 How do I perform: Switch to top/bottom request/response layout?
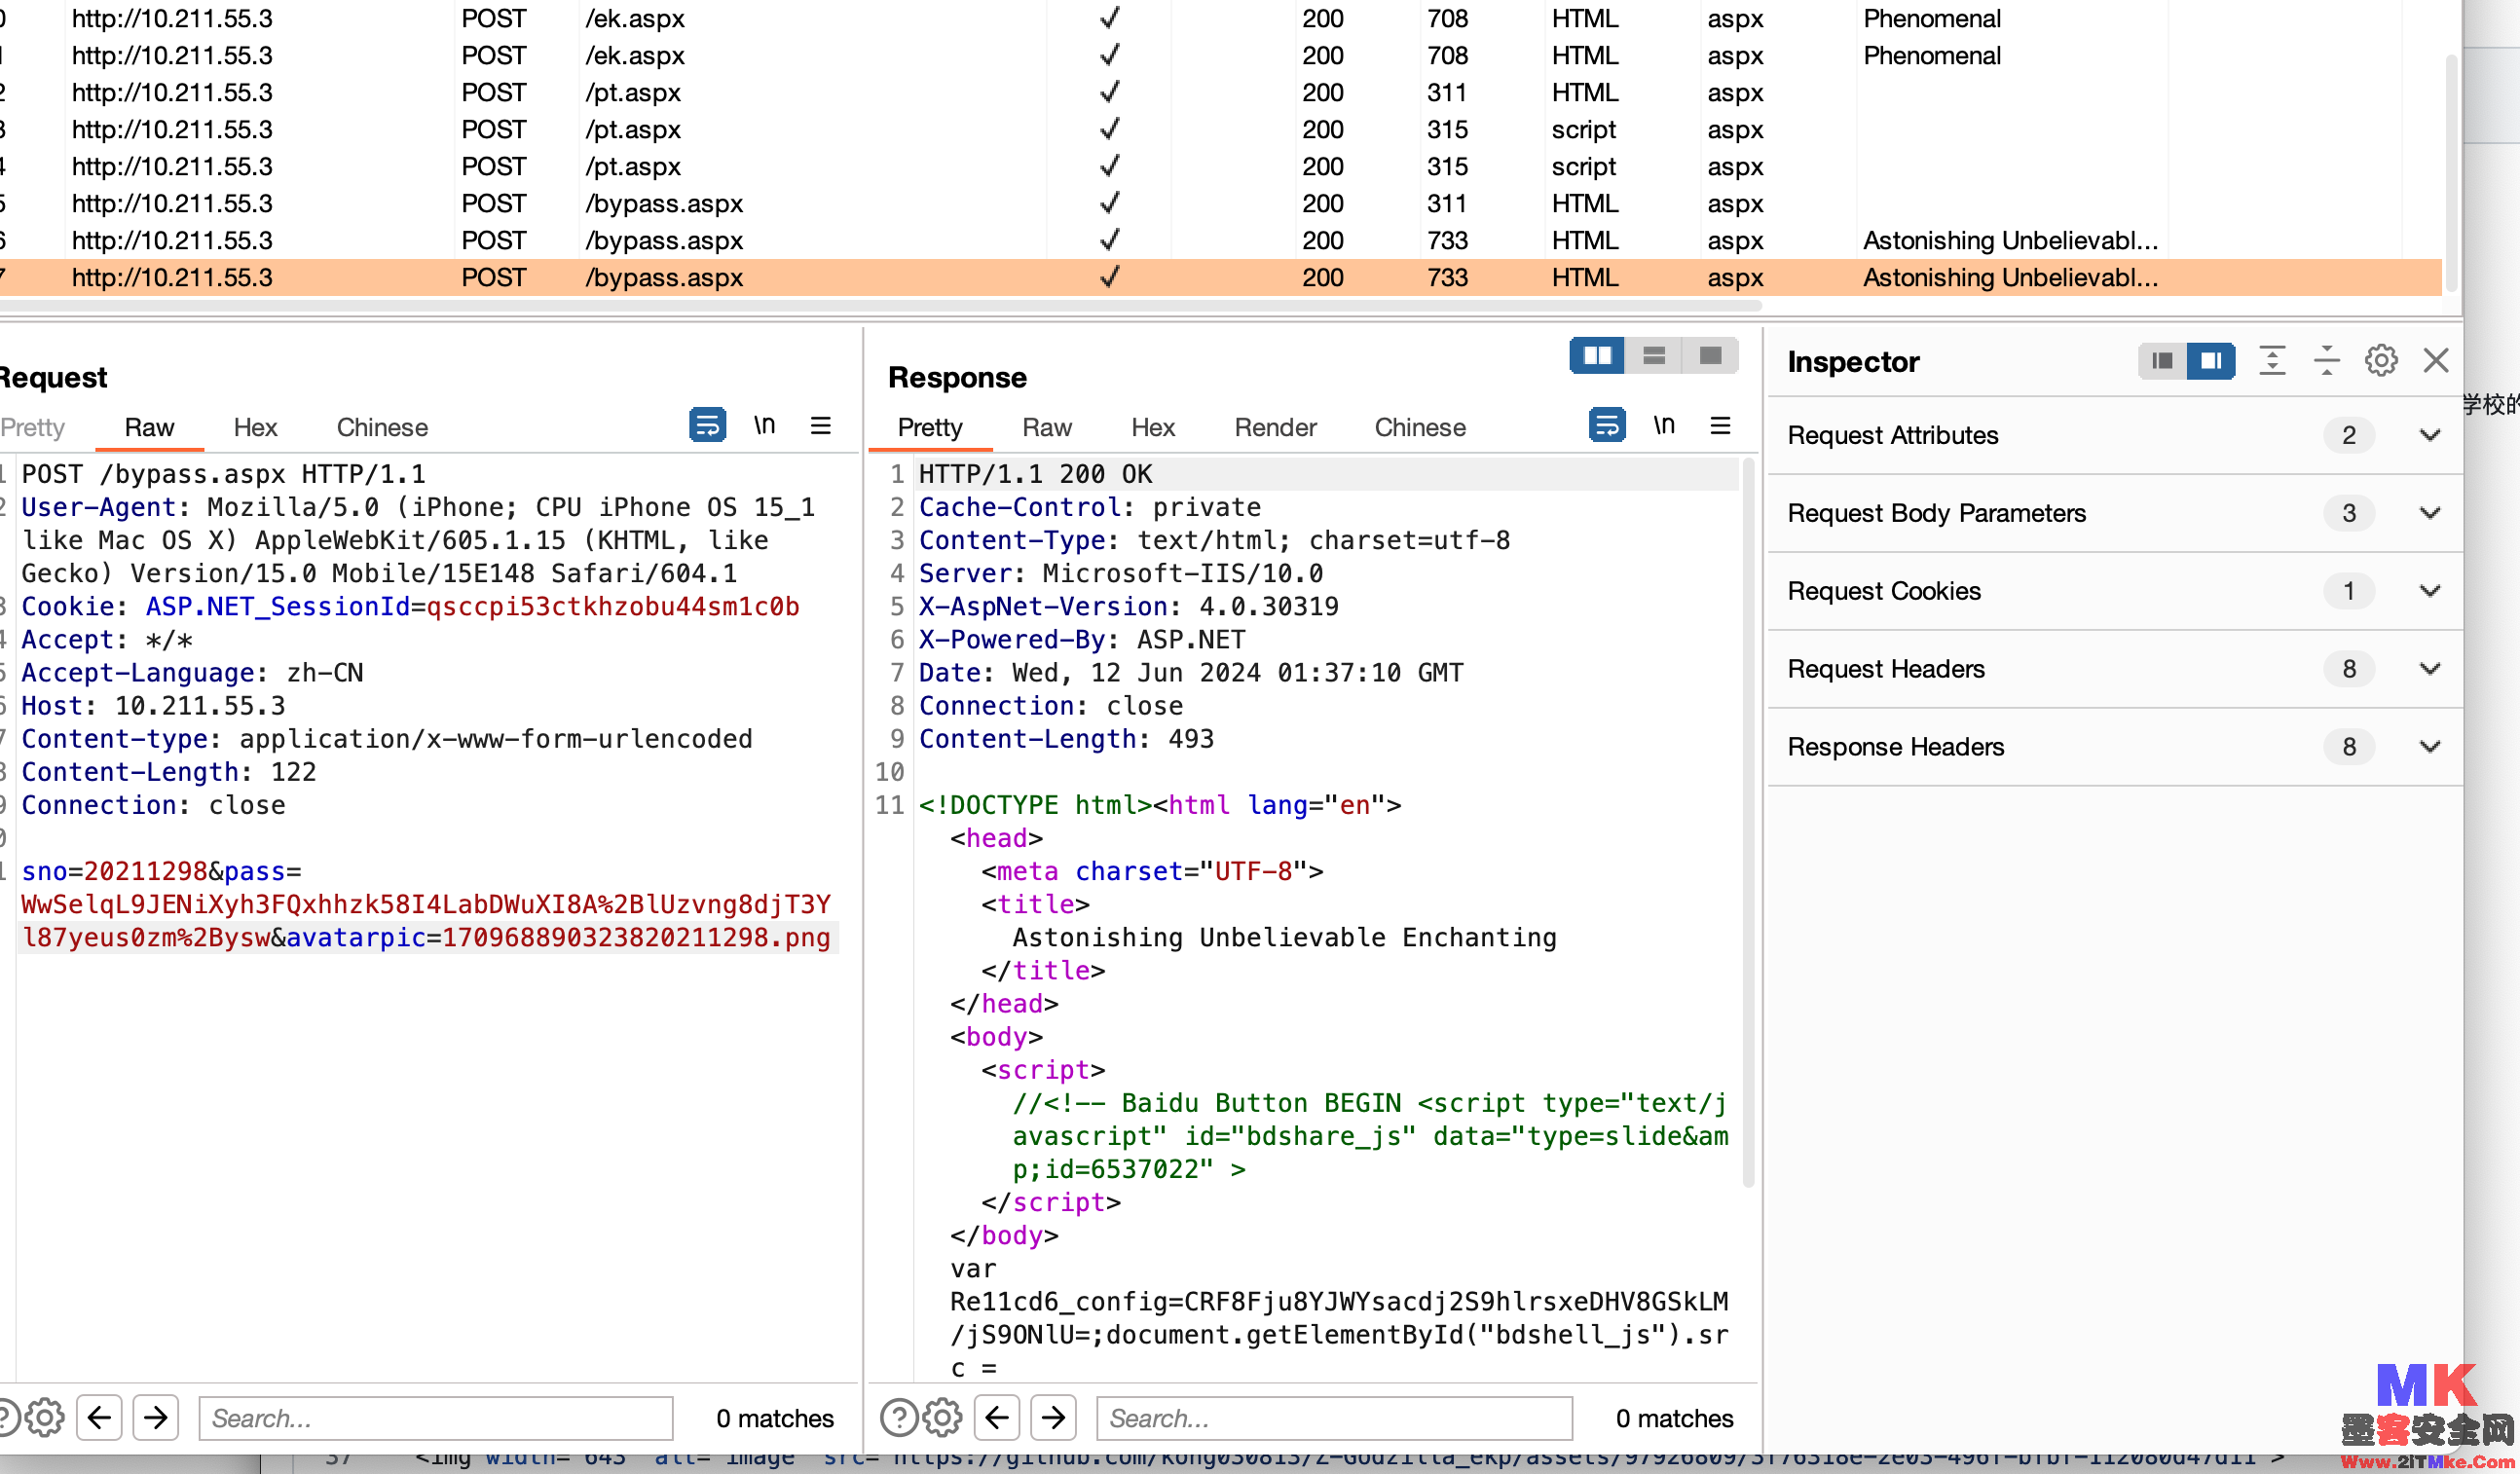pyautogui.click(x=1654, y=355)
